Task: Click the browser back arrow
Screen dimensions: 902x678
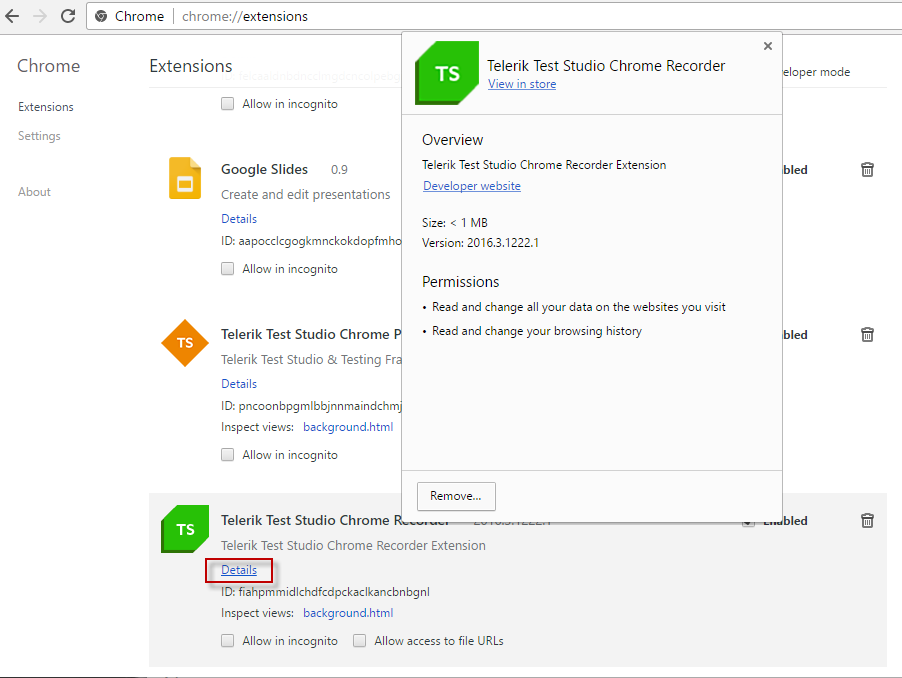Action: coord(12,16)
